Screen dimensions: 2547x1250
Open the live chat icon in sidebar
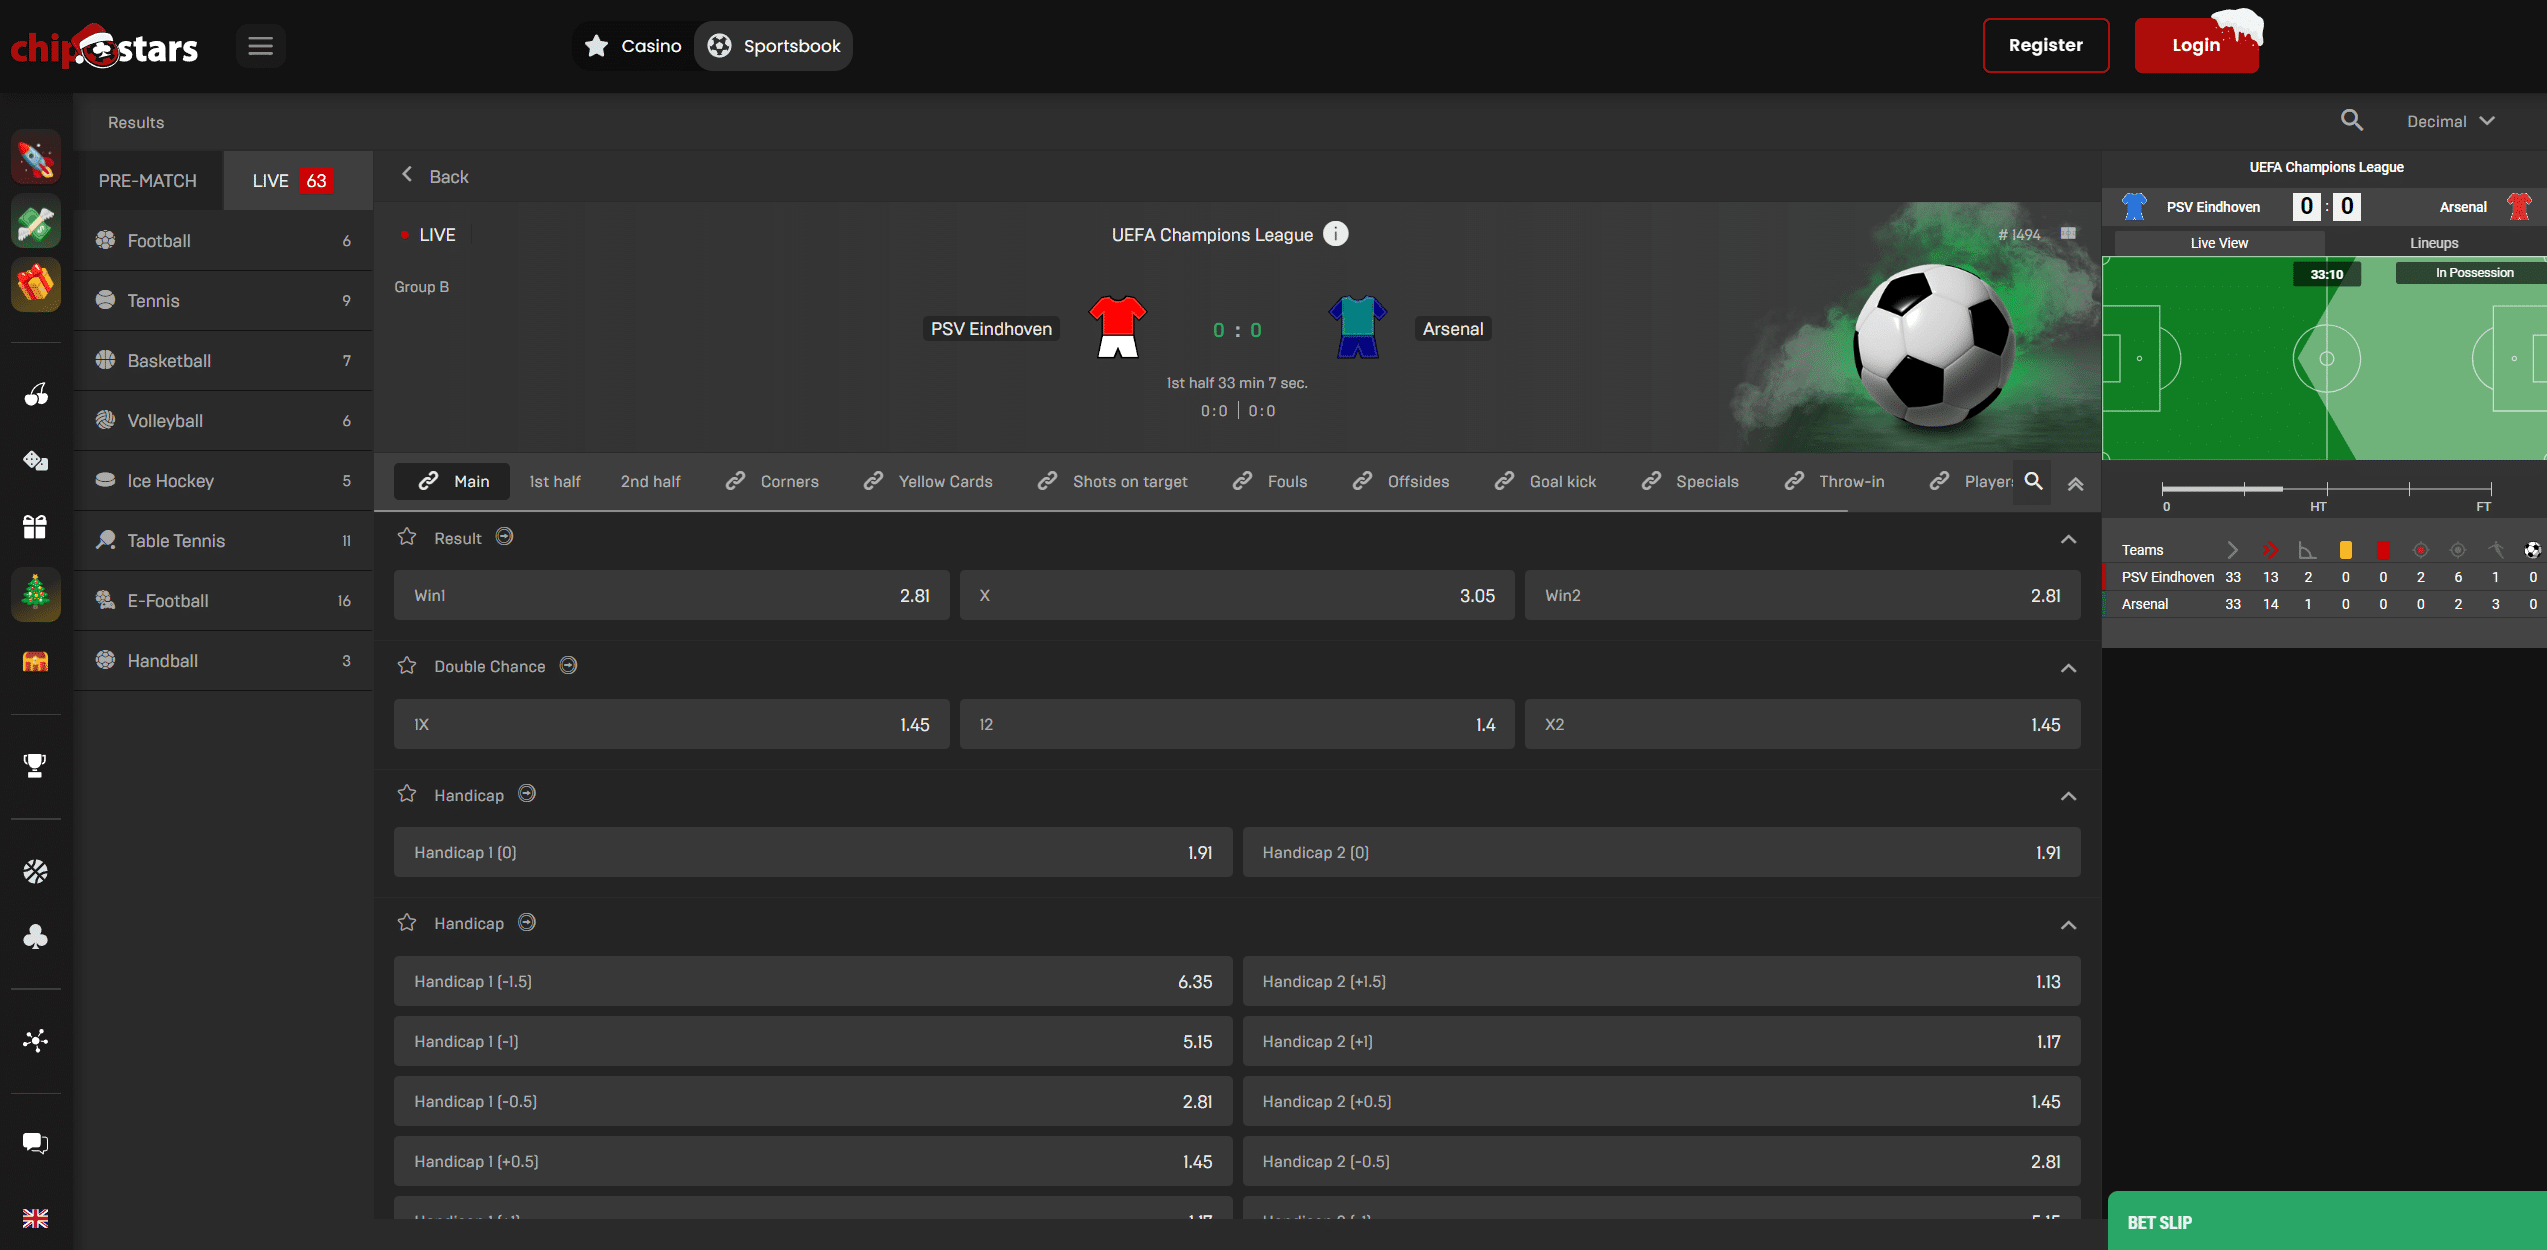click(35, 1143)
